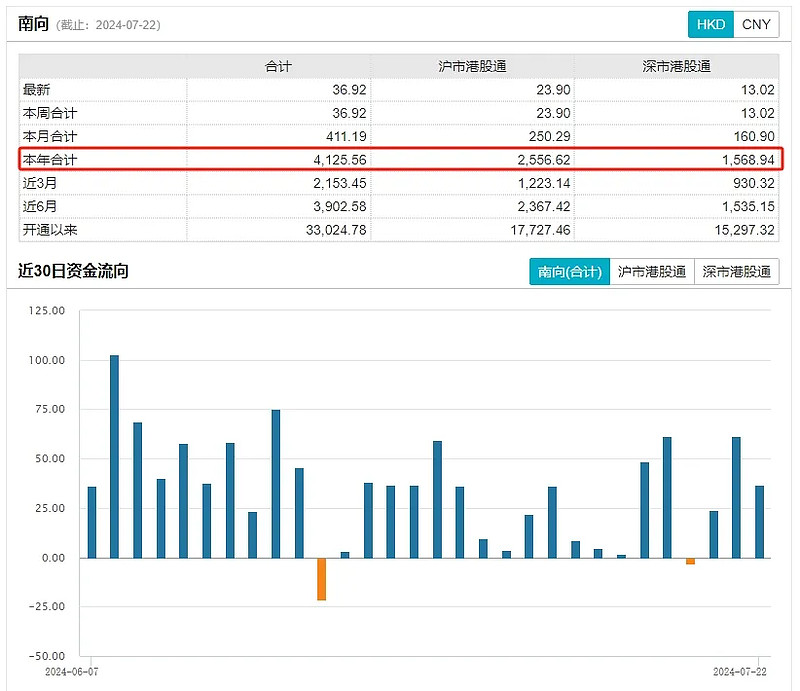The image size is (800, 691).
Task: Click the 开通以来 row label
Action: pyautogui.click(x=49, y=230)
